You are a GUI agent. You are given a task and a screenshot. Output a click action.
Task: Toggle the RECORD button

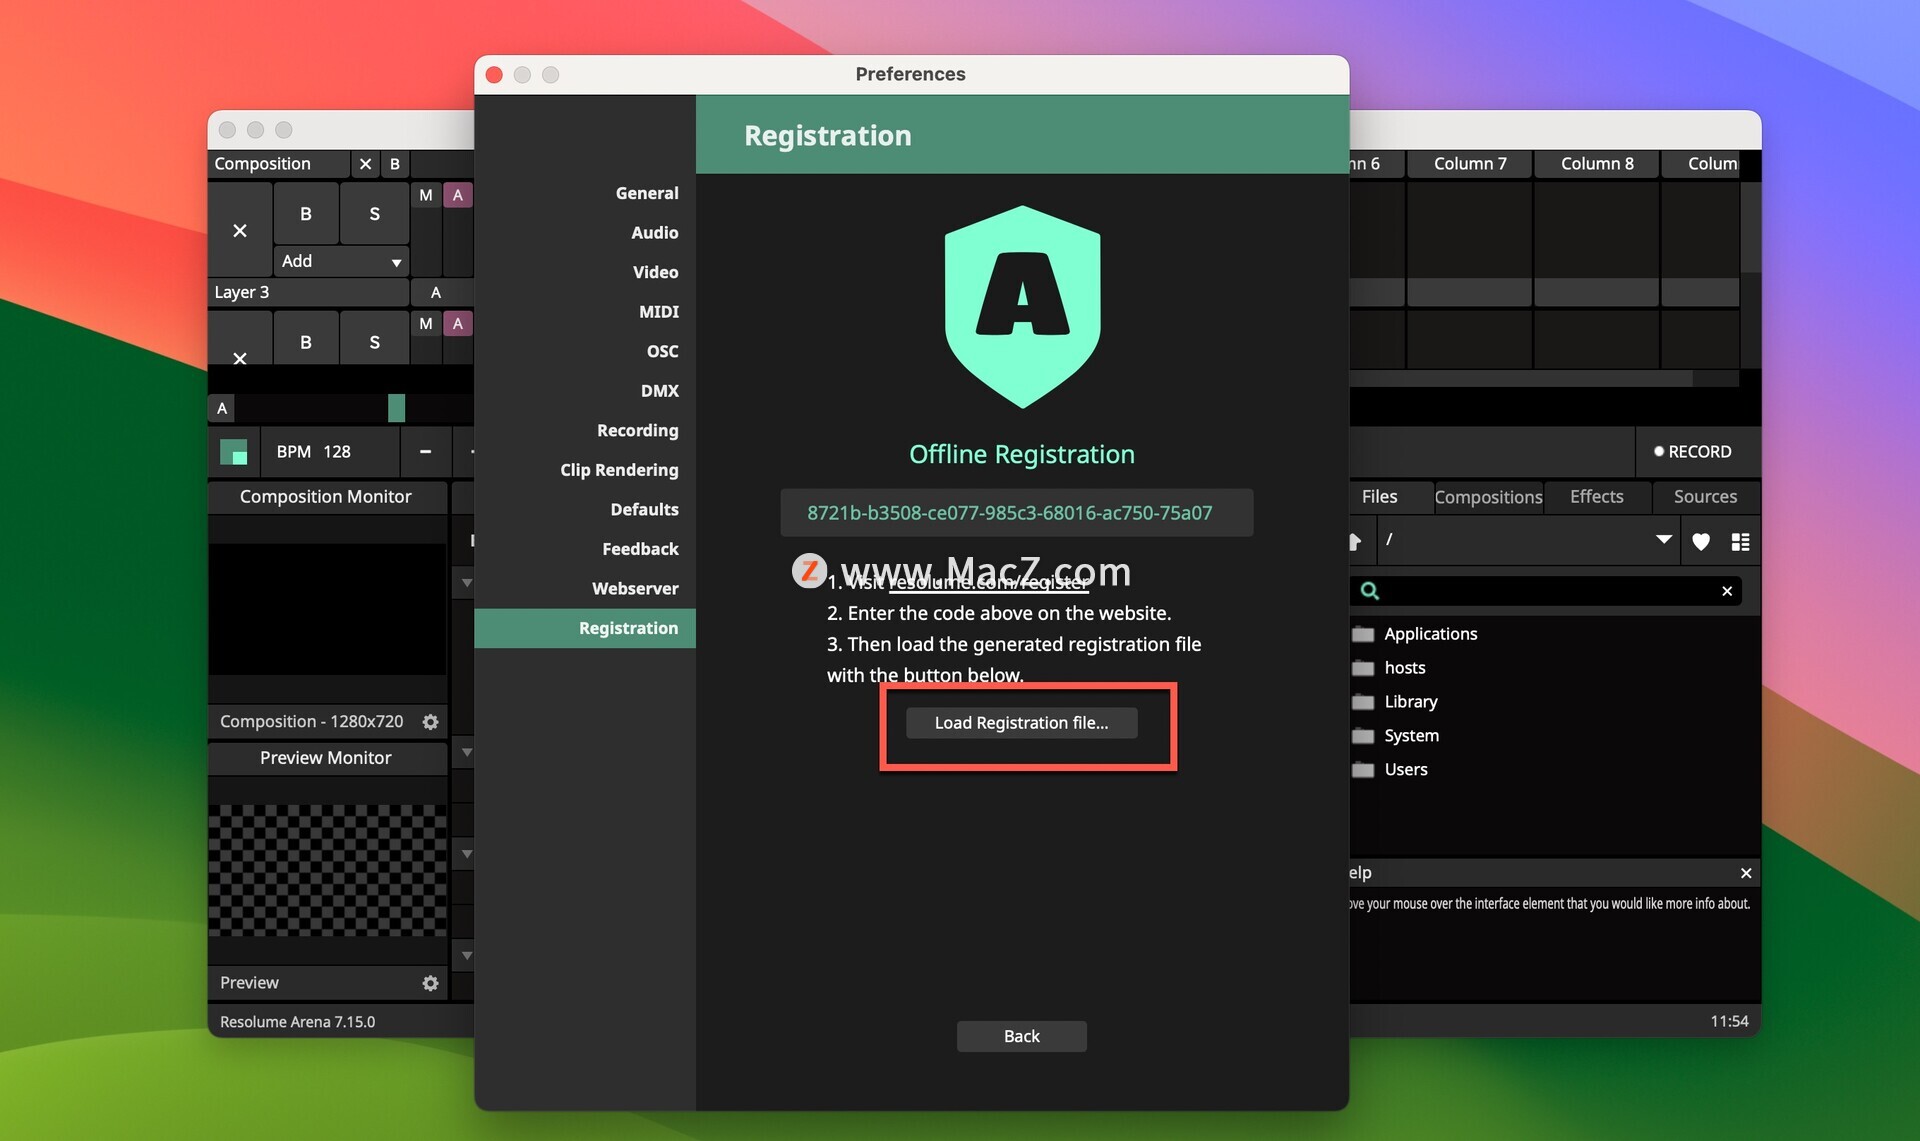click(x=1693, y=452)
